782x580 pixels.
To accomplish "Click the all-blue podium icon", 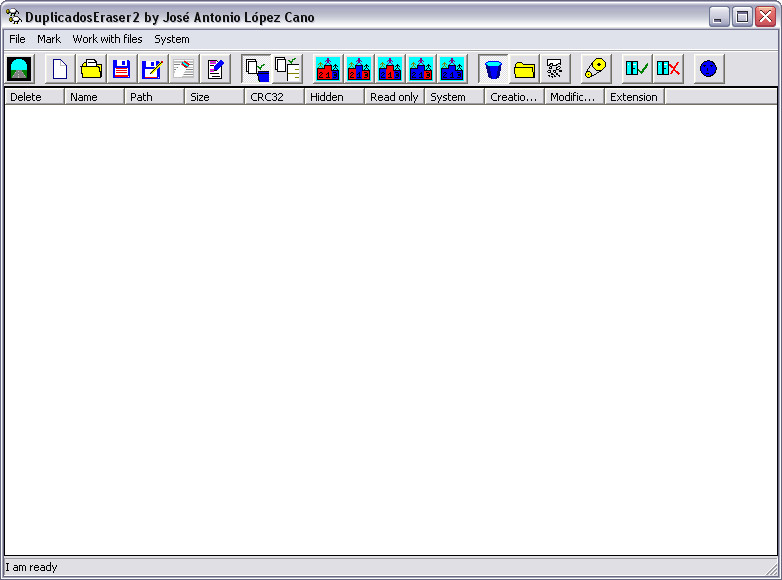I will pyautogui.click(x=452, y=69).
